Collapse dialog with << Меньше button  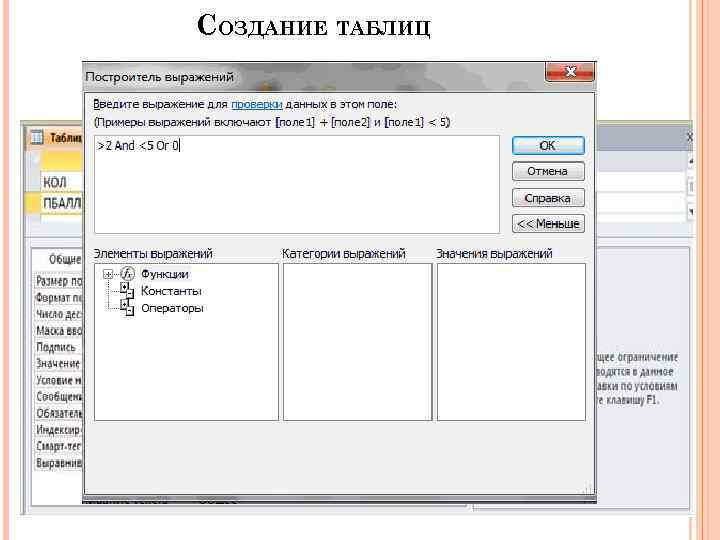[548, 224]
